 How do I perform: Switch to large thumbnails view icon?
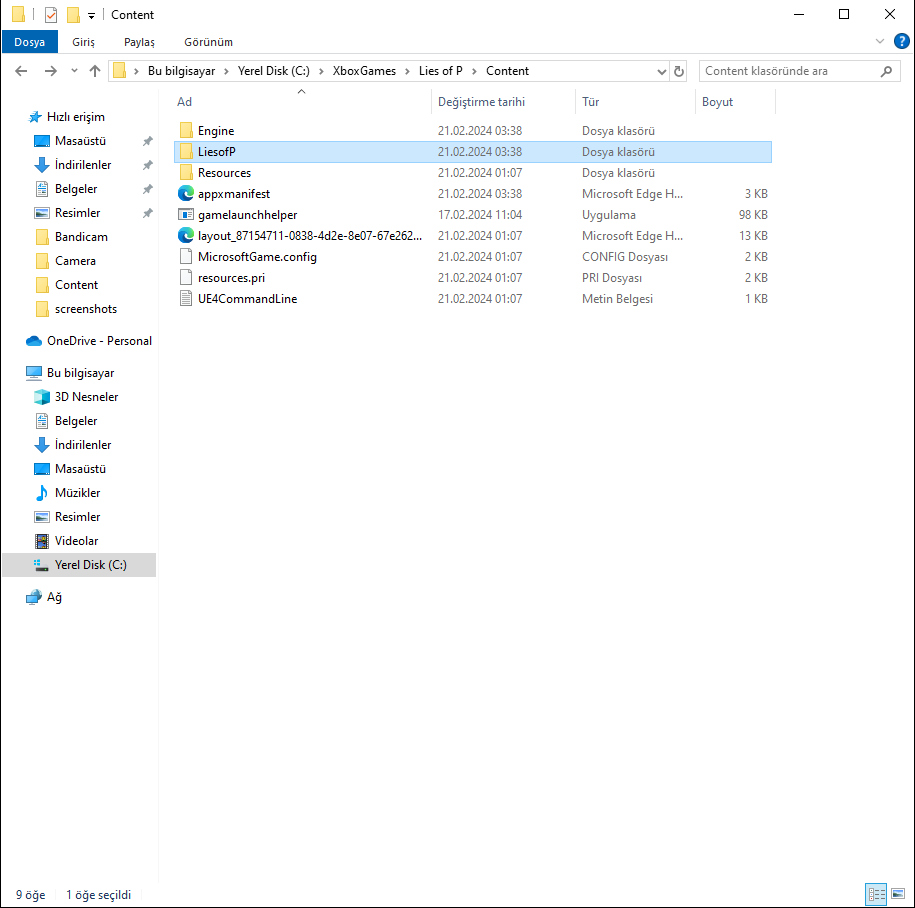(x=898, y=893)
